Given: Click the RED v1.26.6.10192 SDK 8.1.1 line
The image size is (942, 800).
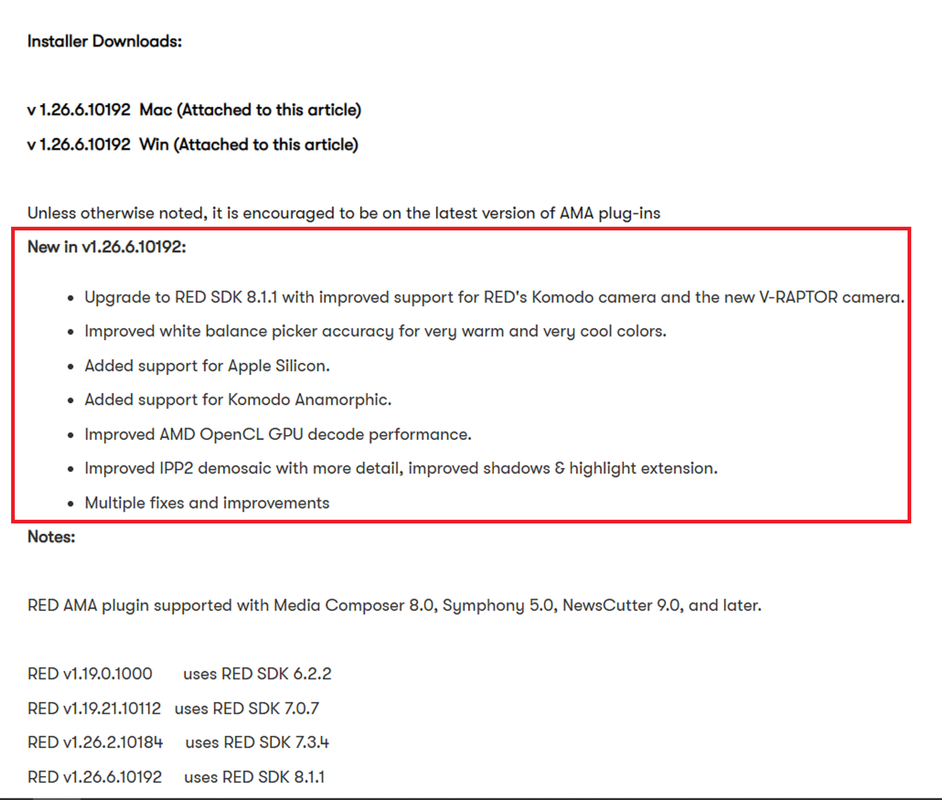Looking at the screenshot, I should point(177,777).
